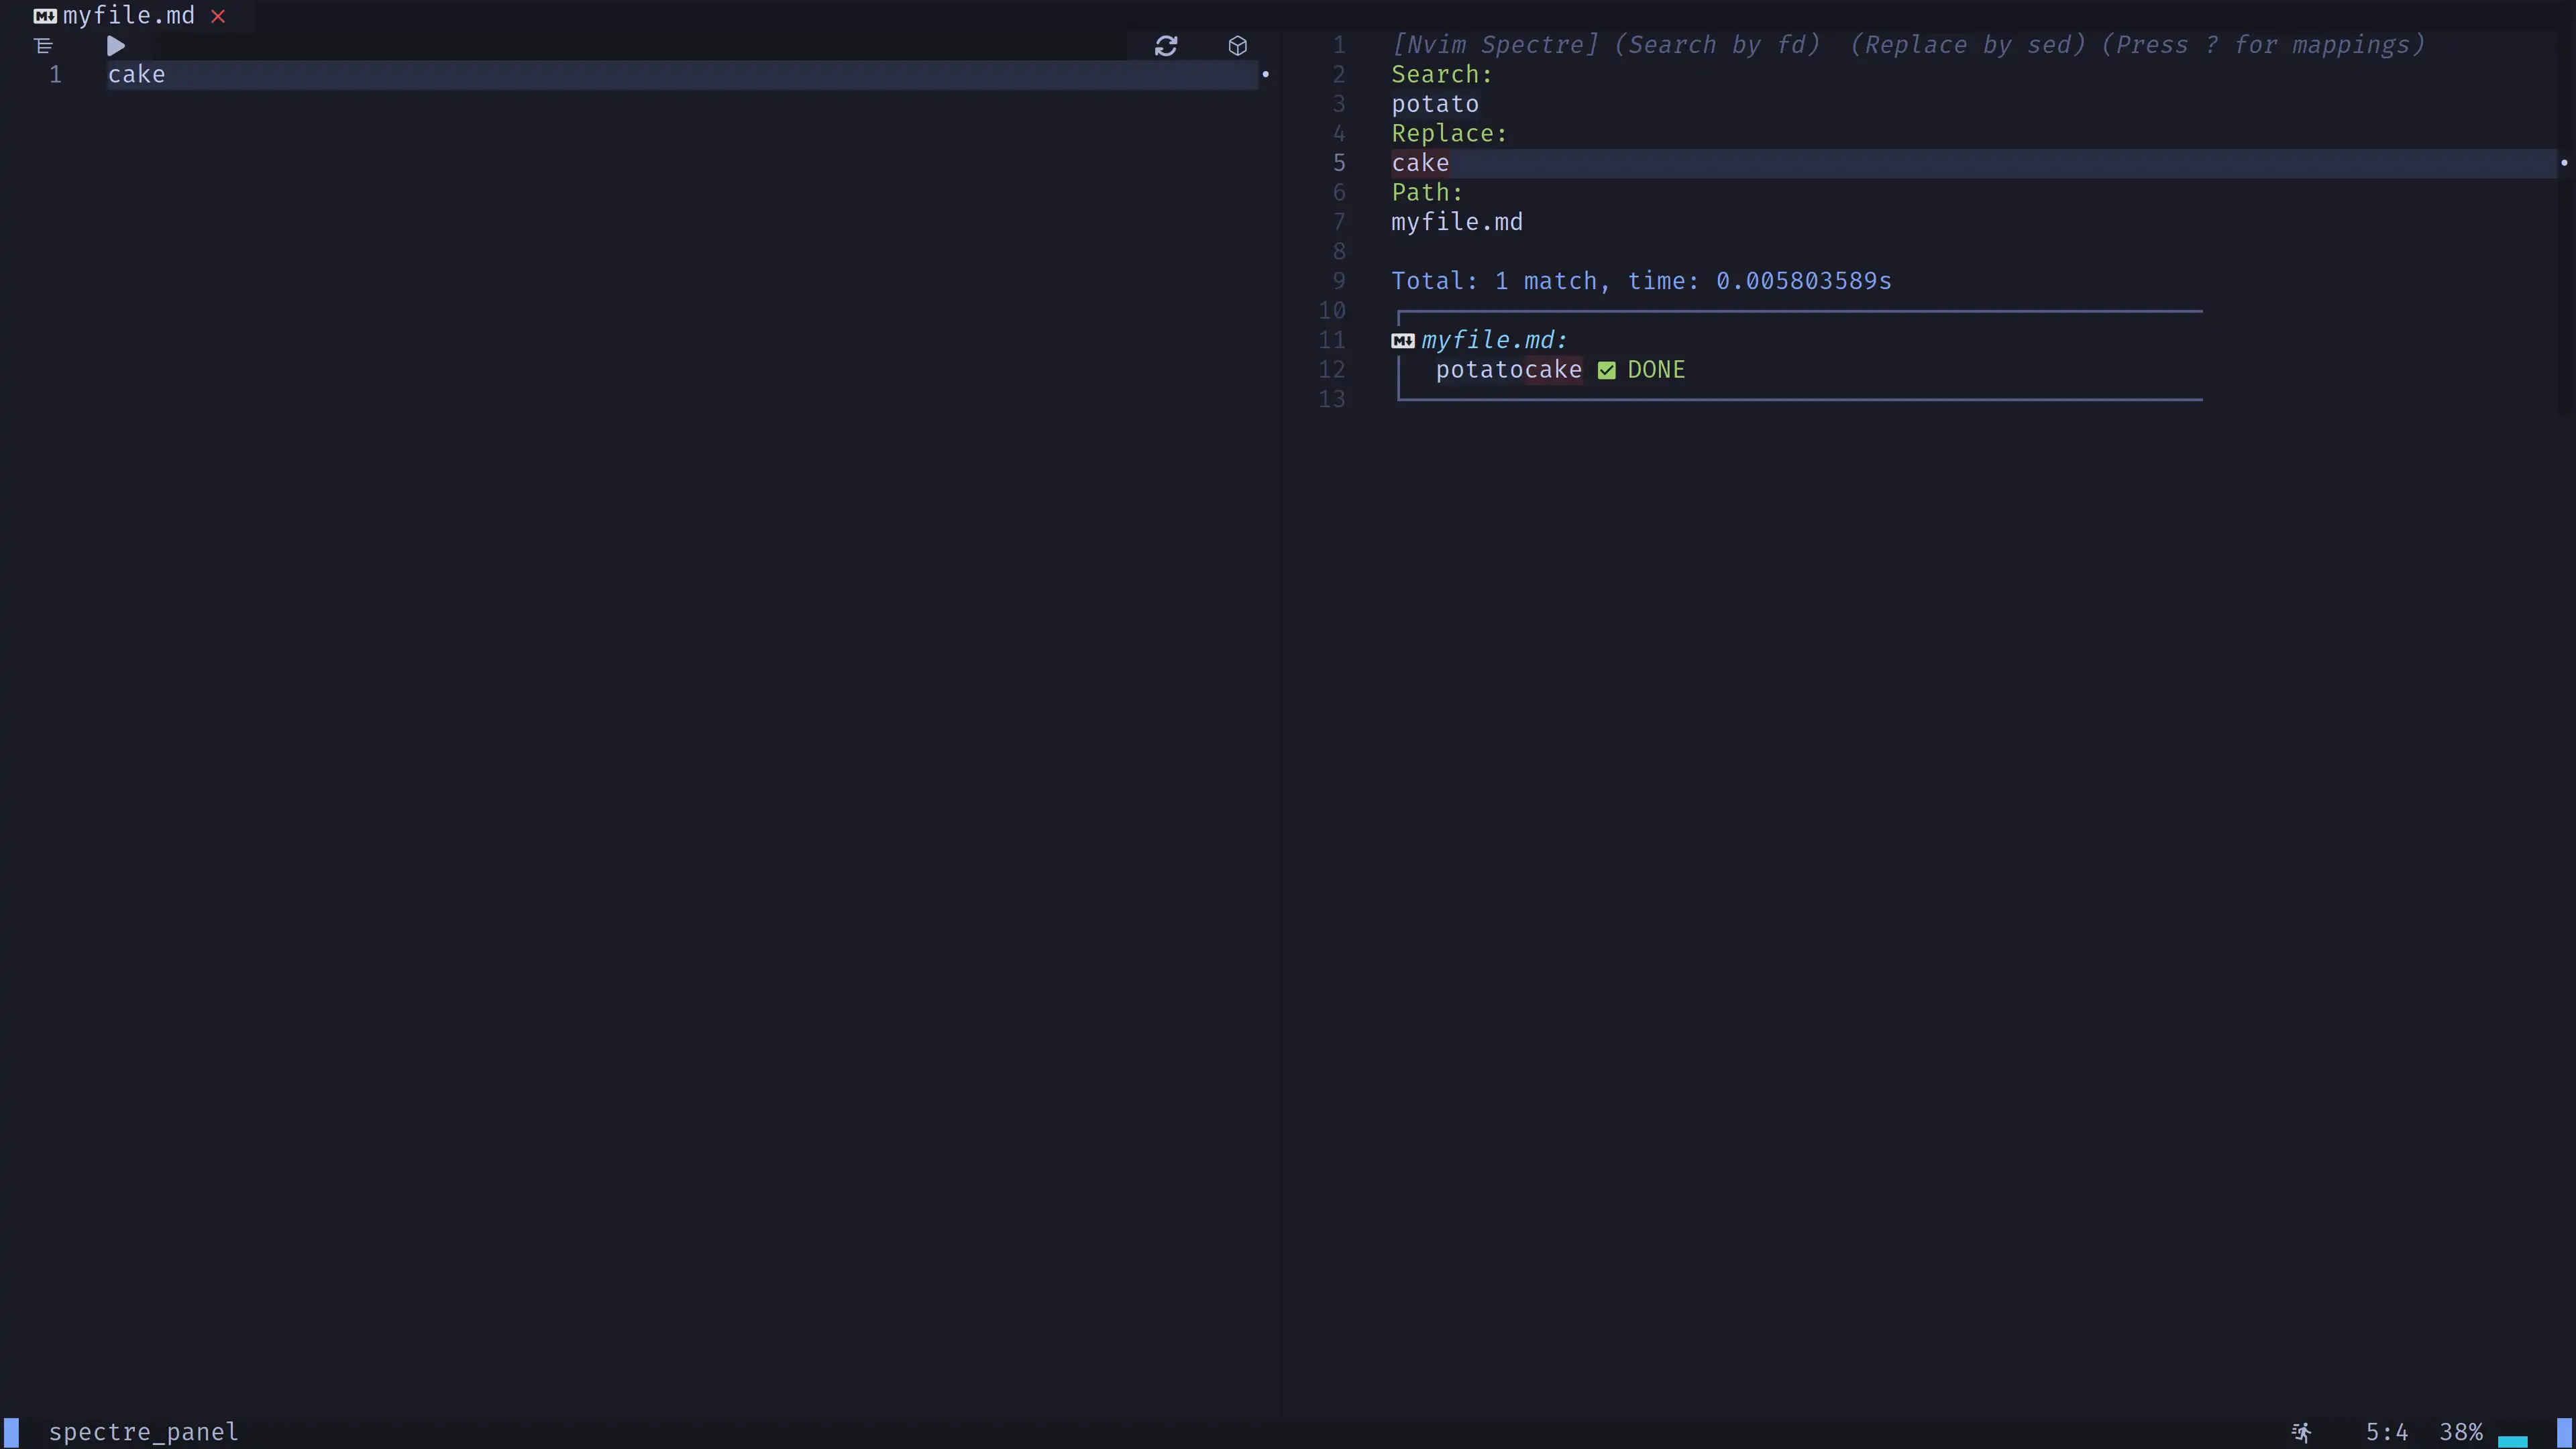Screen dimensions: 2576x1449
Task: Click the Path: label
Action: click(x=1427, y=192)
